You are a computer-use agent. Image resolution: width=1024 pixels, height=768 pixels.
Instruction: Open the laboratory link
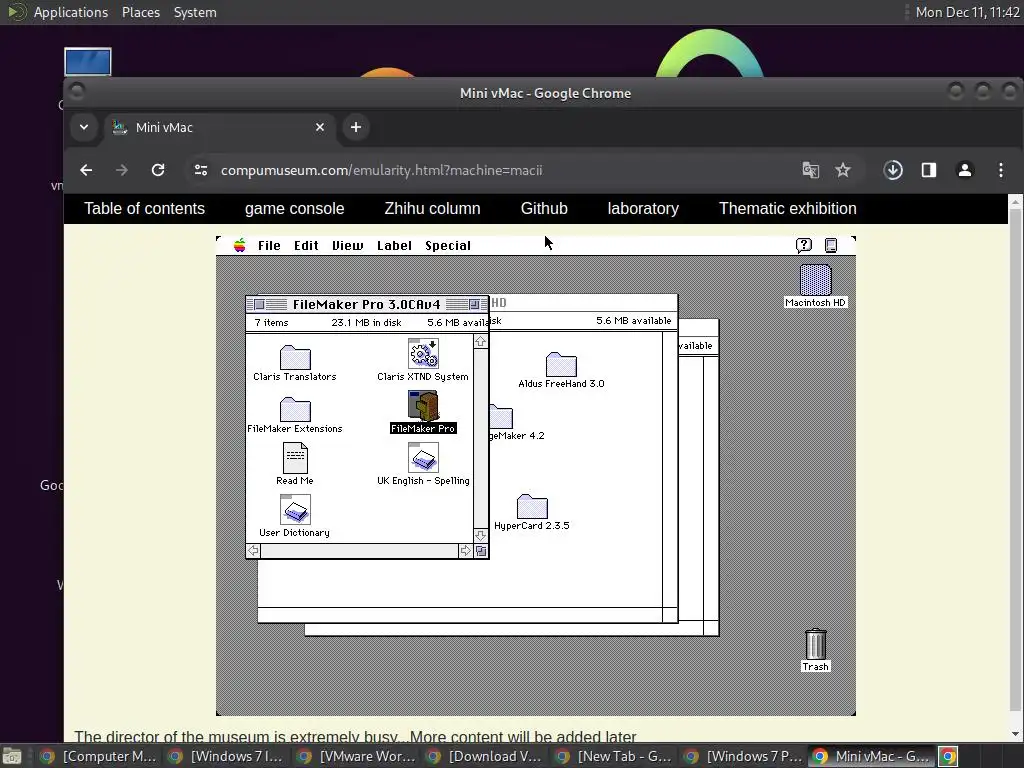point(643,208)
